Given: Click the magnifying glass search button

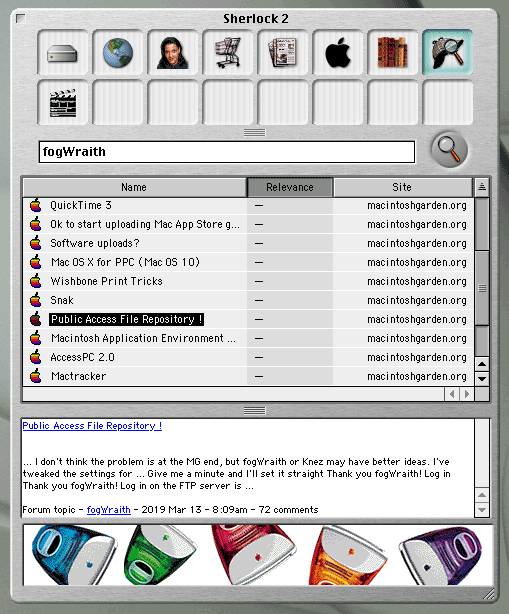Looking at the screenshot, I should [449, 149].
